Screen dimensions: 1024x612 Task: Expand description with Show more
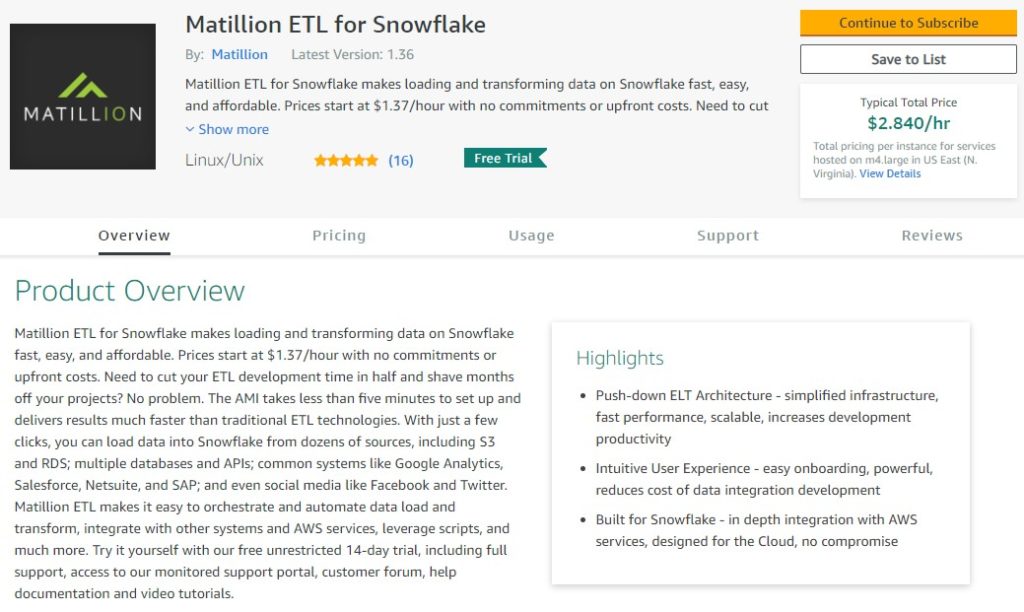click(233, 129)
